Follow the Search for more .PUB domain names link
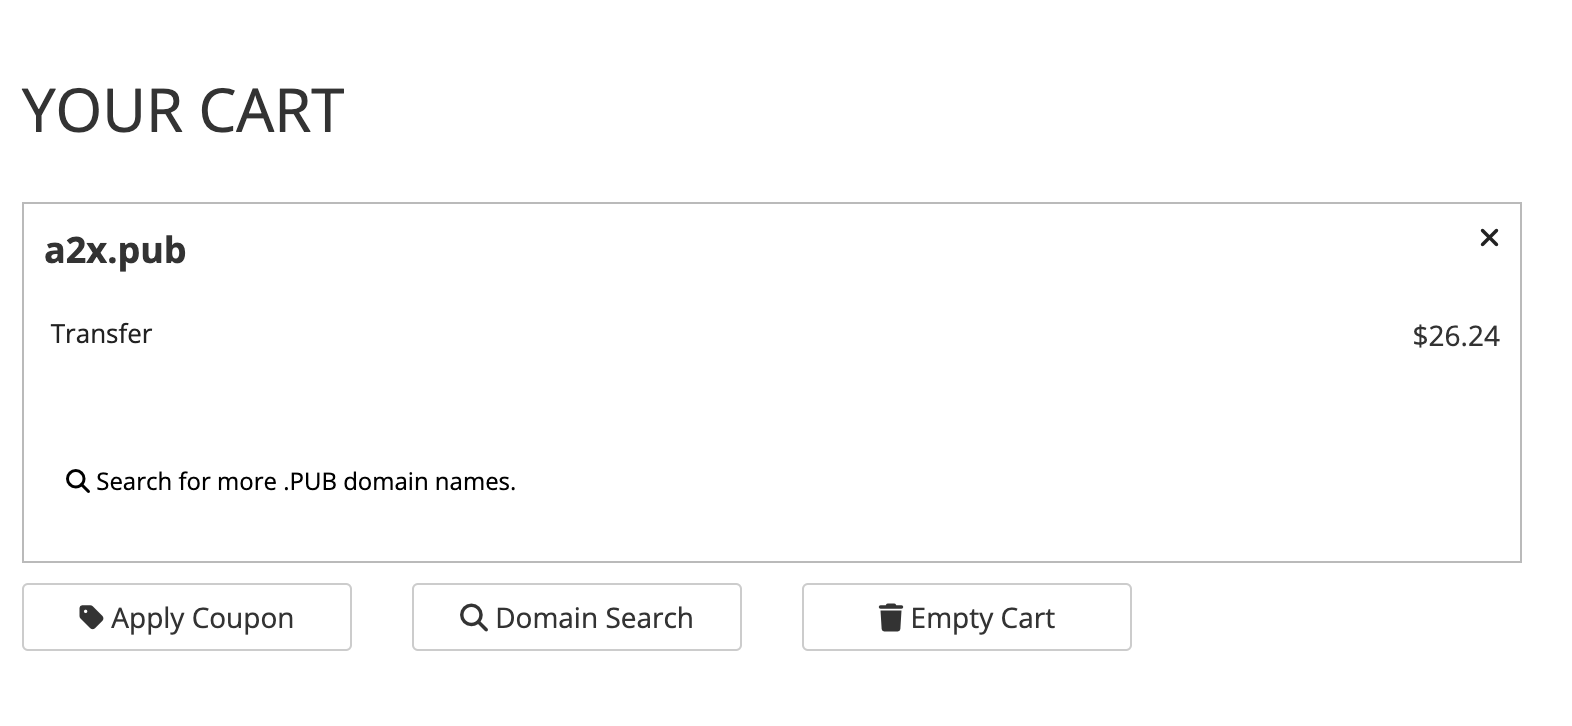 coord(305,482)
